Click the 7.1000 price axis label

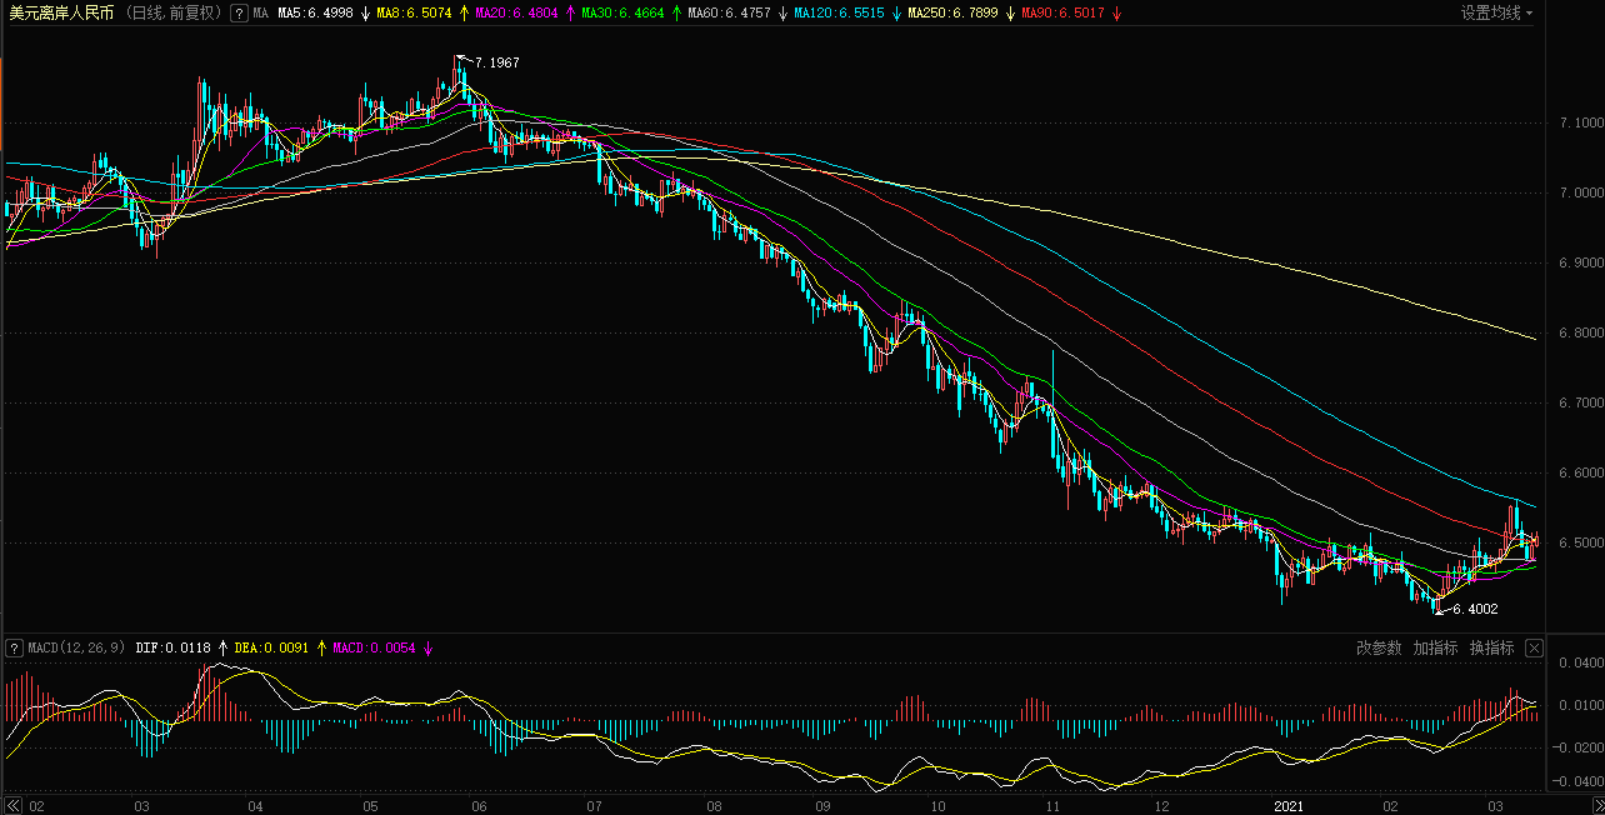1581,123
